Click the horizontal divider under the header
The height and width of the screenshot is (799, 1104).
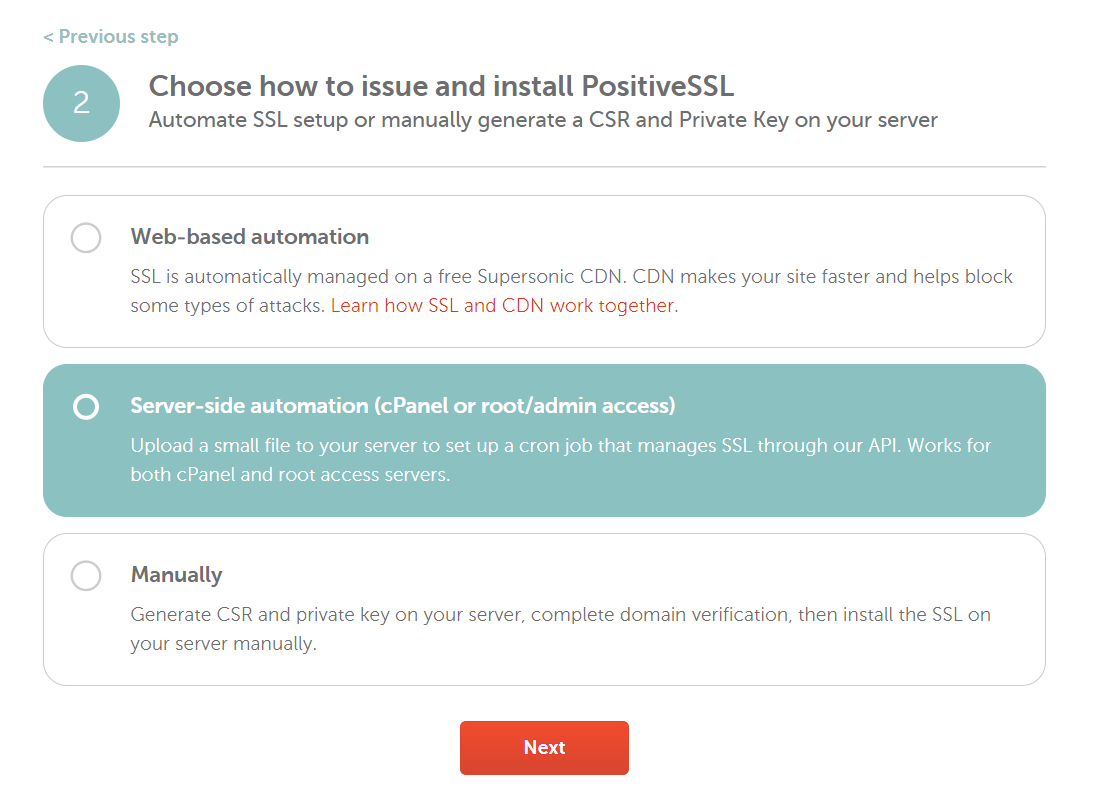coord(544,166)
